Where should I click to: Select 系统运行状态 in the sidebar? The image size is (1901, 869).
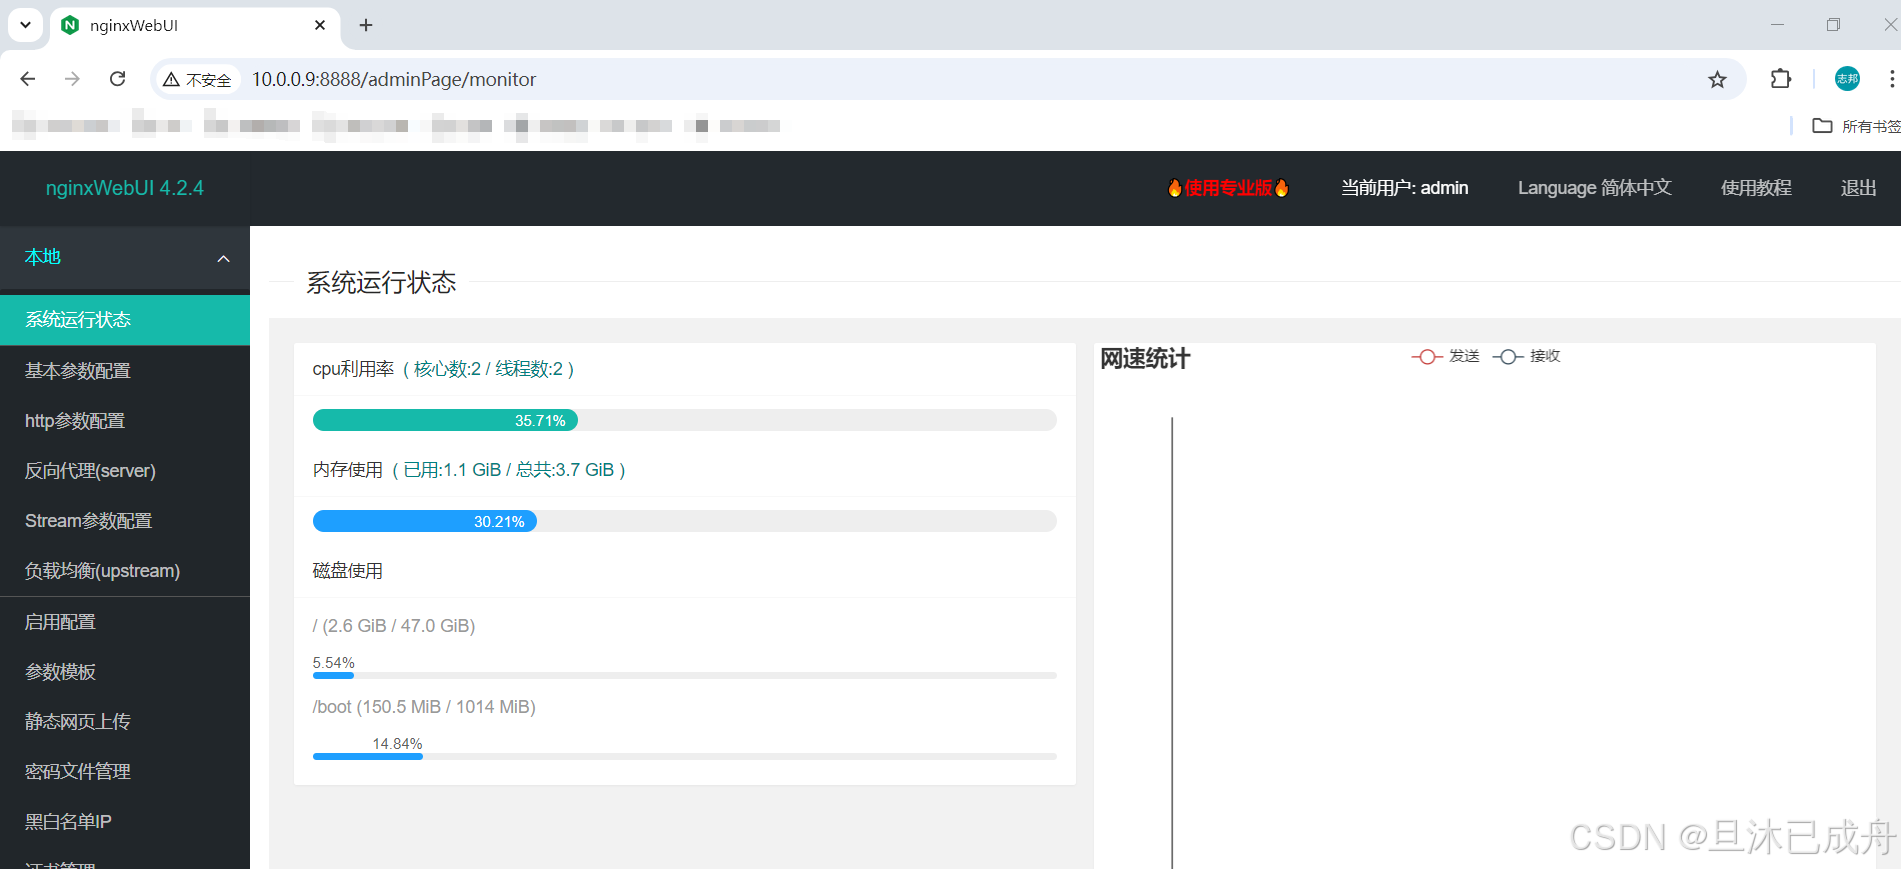[125, 320]
